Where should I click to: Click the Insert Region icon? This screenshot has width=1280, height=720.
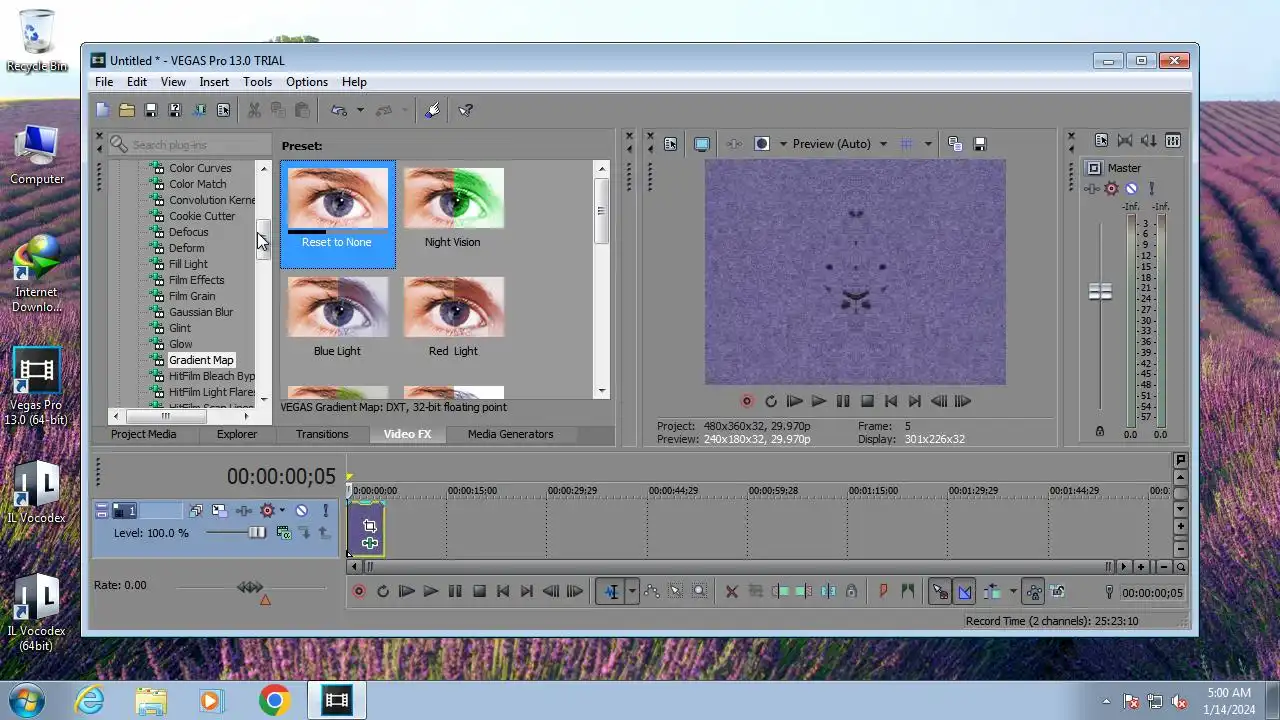[x=907, y=592]
